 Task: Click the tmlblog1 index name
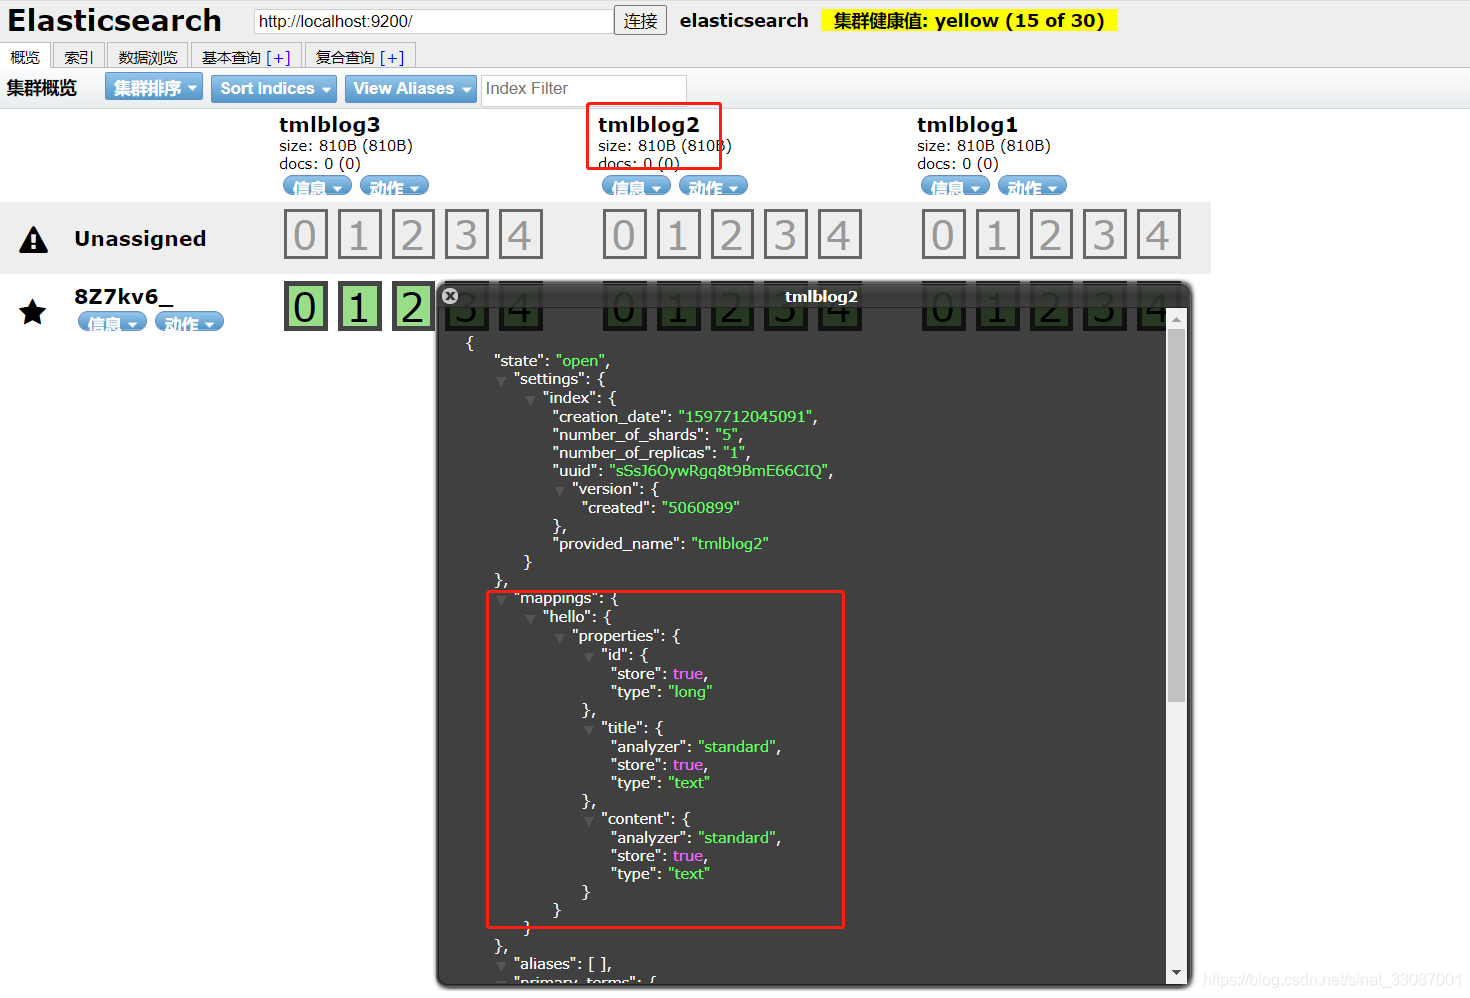967,124
